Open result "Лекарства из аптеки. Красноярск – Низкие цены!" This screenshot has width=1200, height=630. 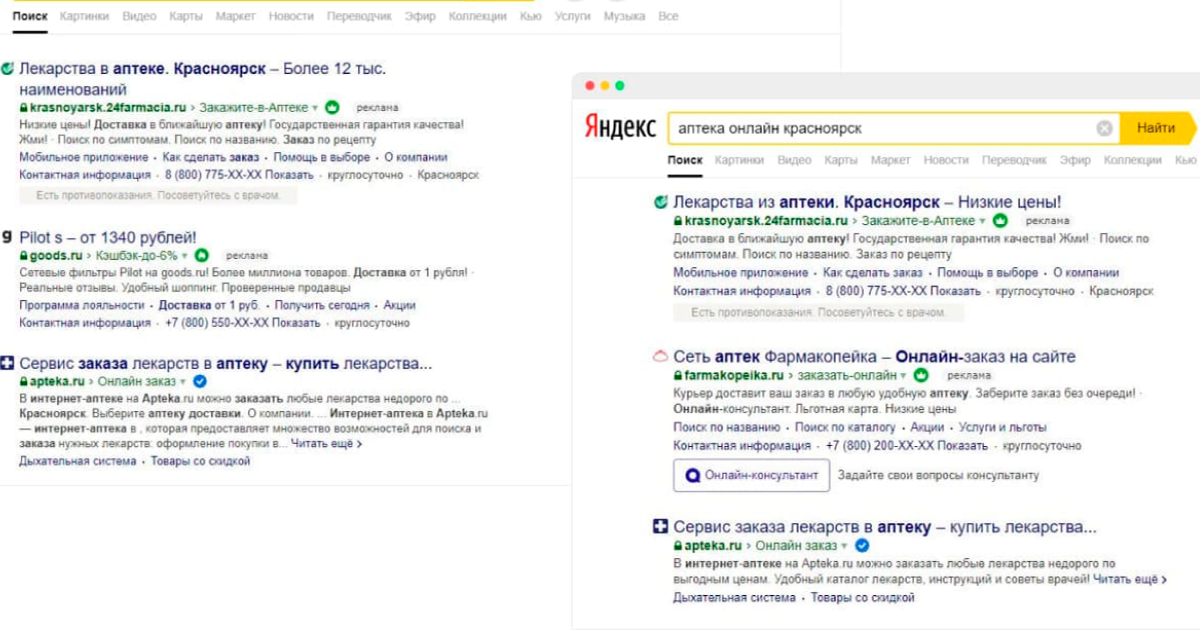pos(867,202)
